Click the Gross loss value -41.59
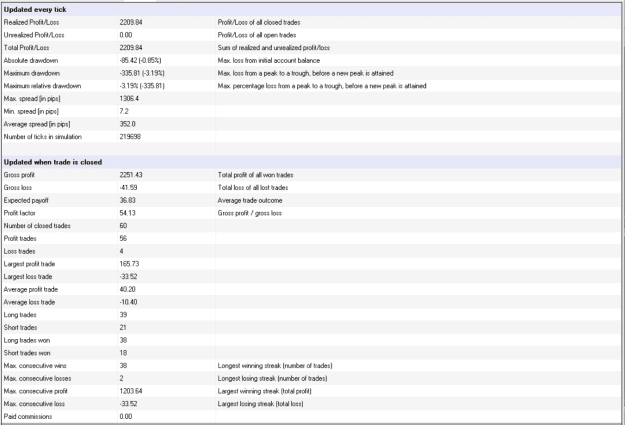The width and height of the screenshot is (625, 425). pos(128,188)
